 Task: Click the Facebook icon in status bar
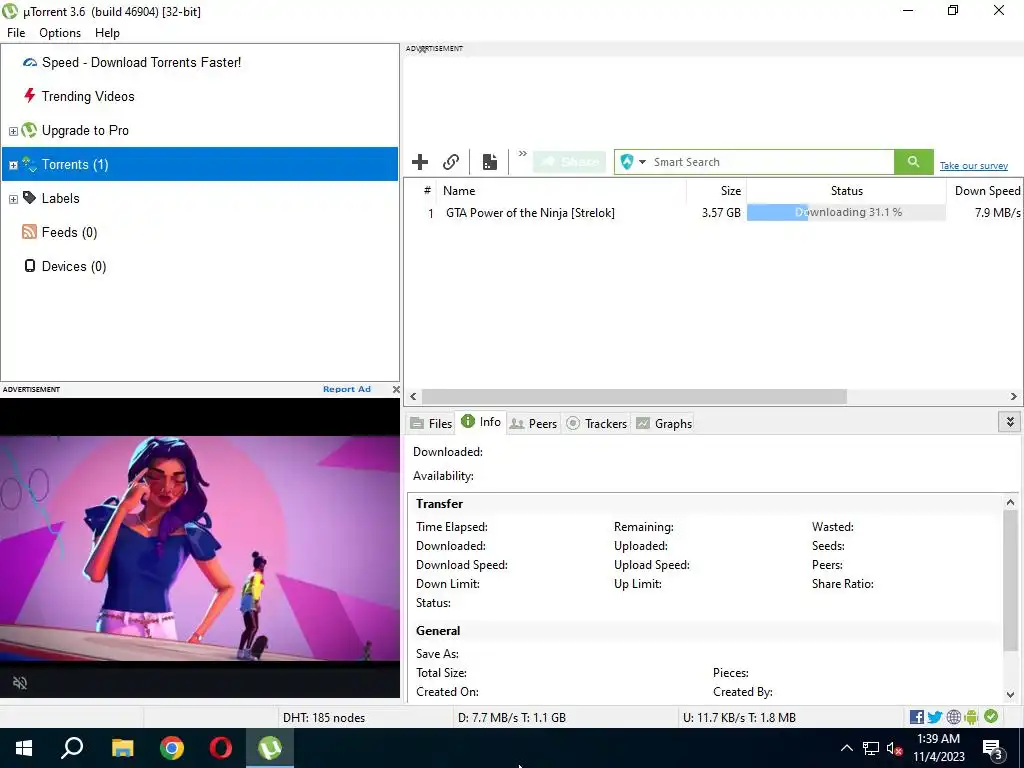tap(917, 718)
